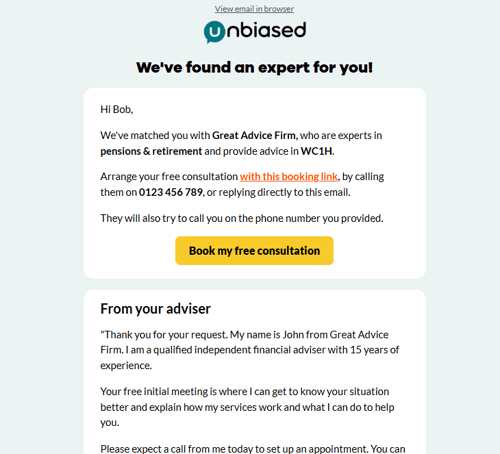This screenshot has height=454, width=500.
Task: Click the From your adviser heading
Action: click(x=155, y=309)
